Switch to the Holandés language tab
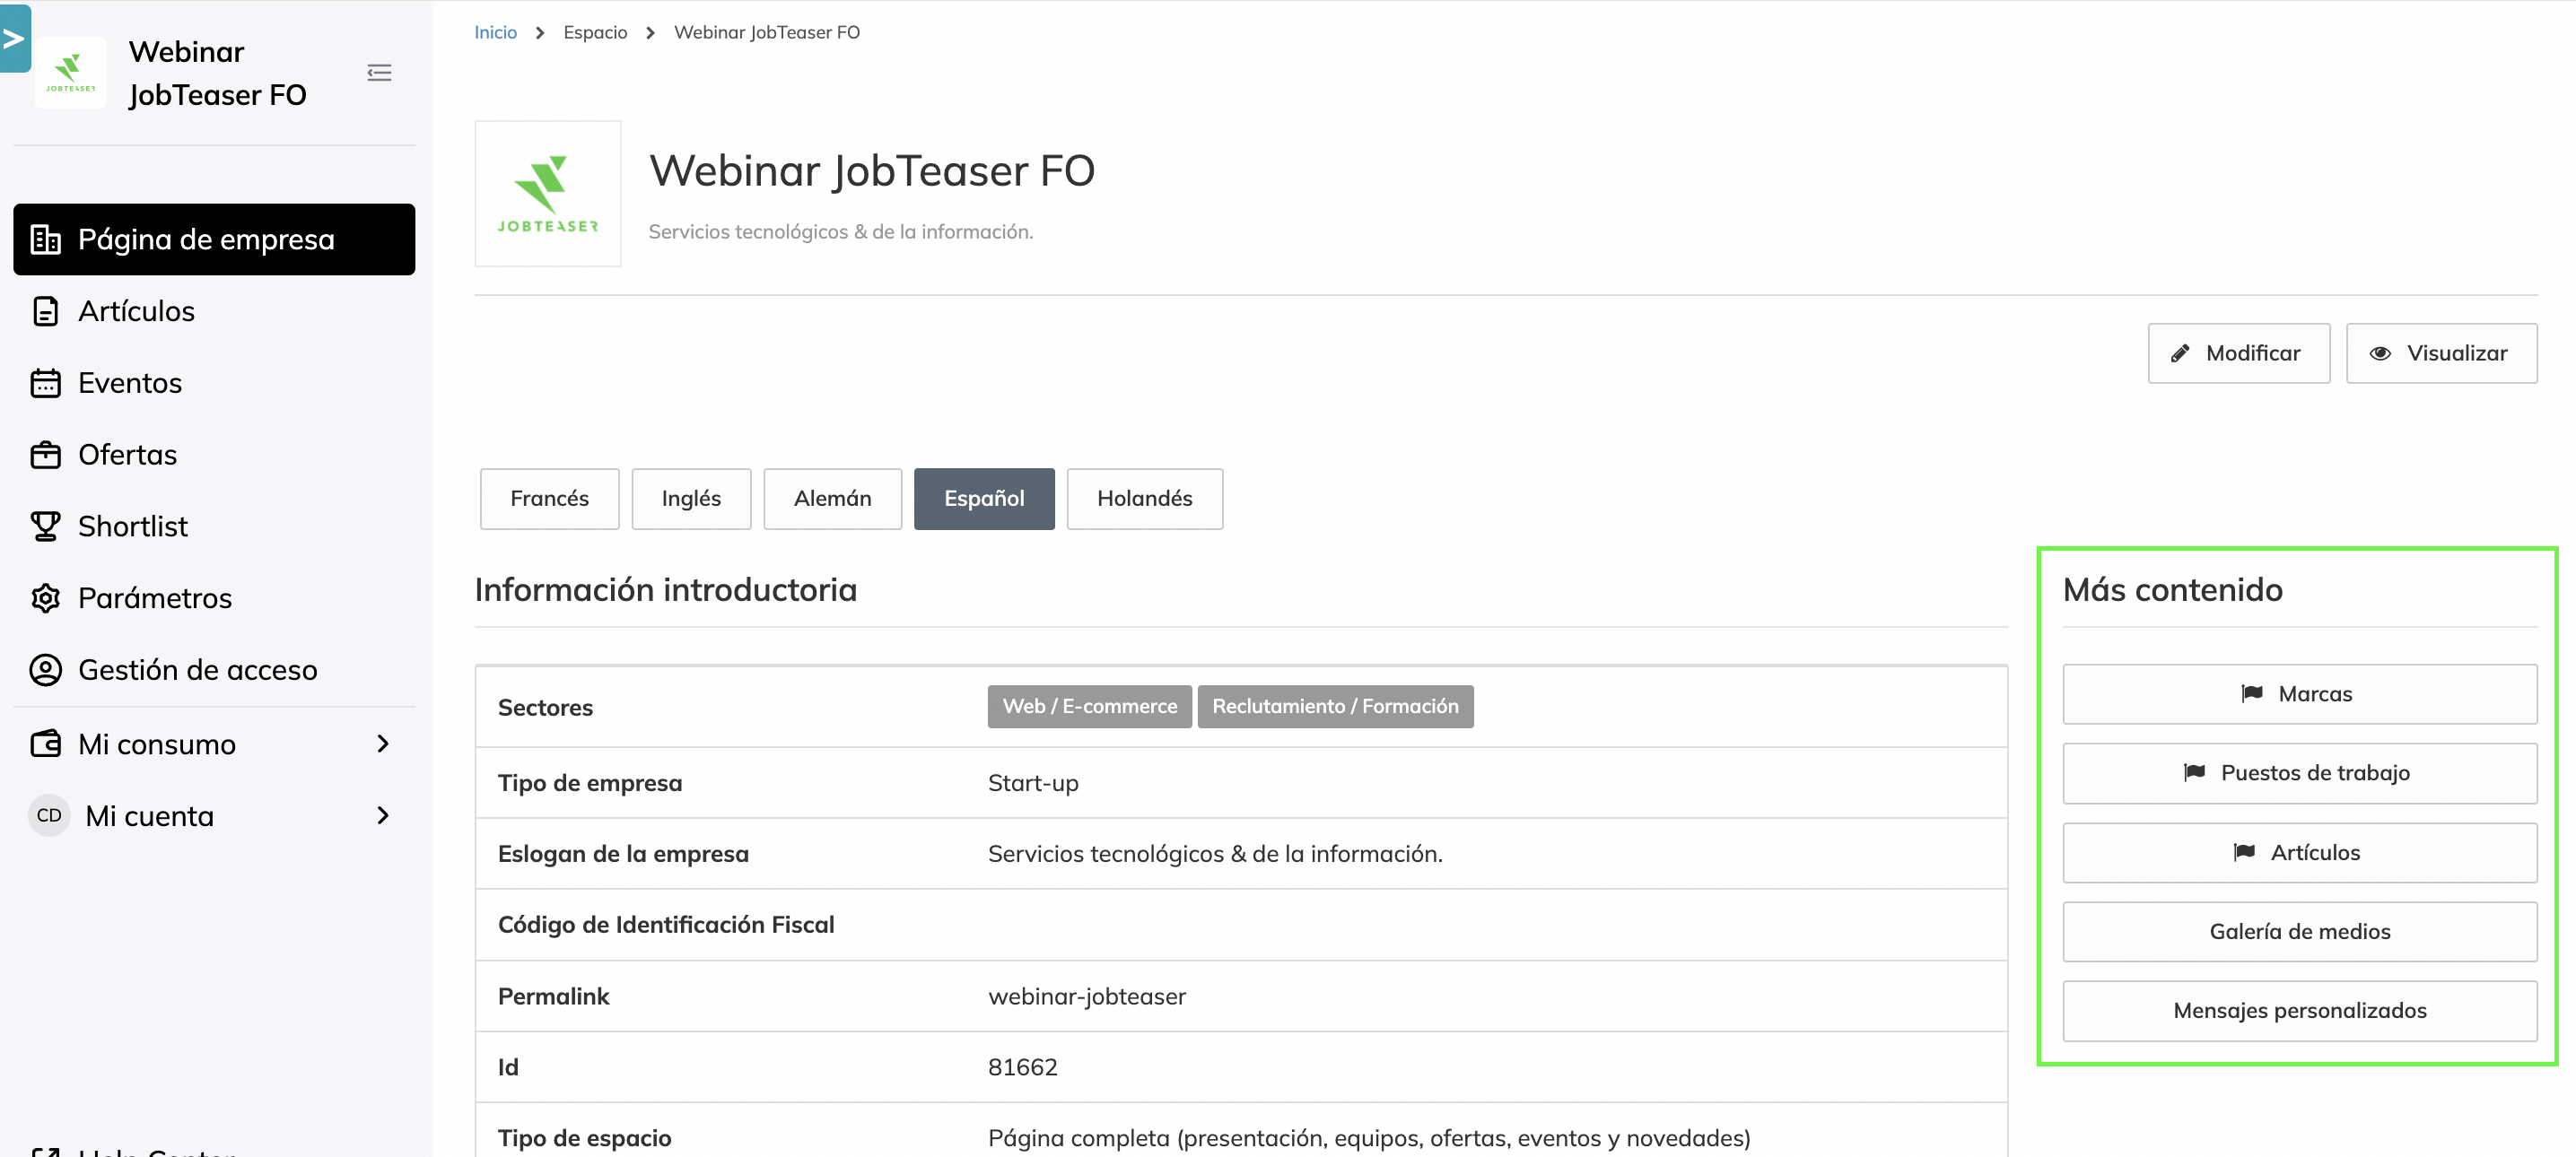The width and height of the screenshot is (2576, 1157). (x=1144, y=499)
